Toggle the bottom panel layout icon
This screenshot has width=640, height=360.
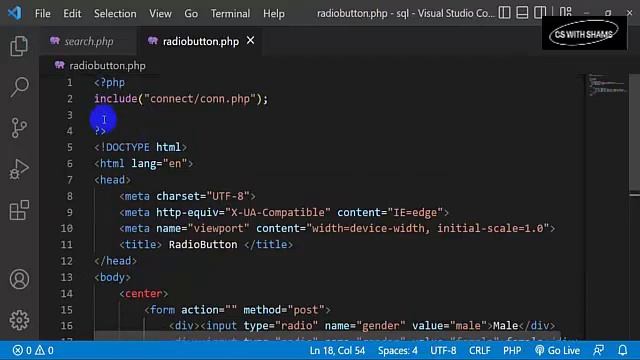(522, 13)
